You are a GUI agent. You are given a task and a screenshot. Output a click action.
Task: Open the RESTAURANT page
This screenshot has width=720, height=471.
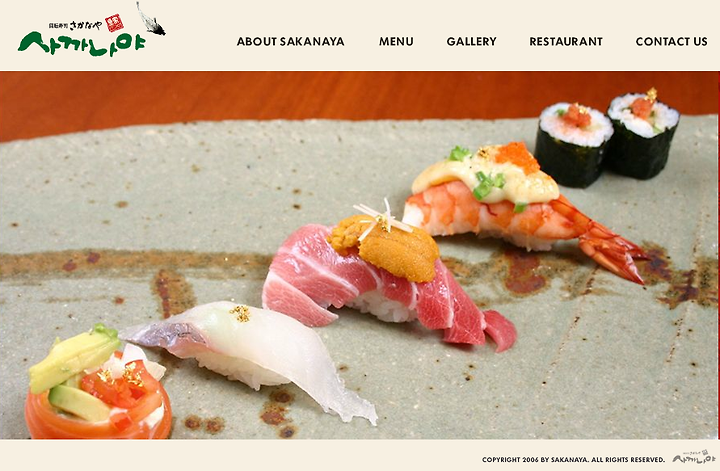[x=566, y=41]
